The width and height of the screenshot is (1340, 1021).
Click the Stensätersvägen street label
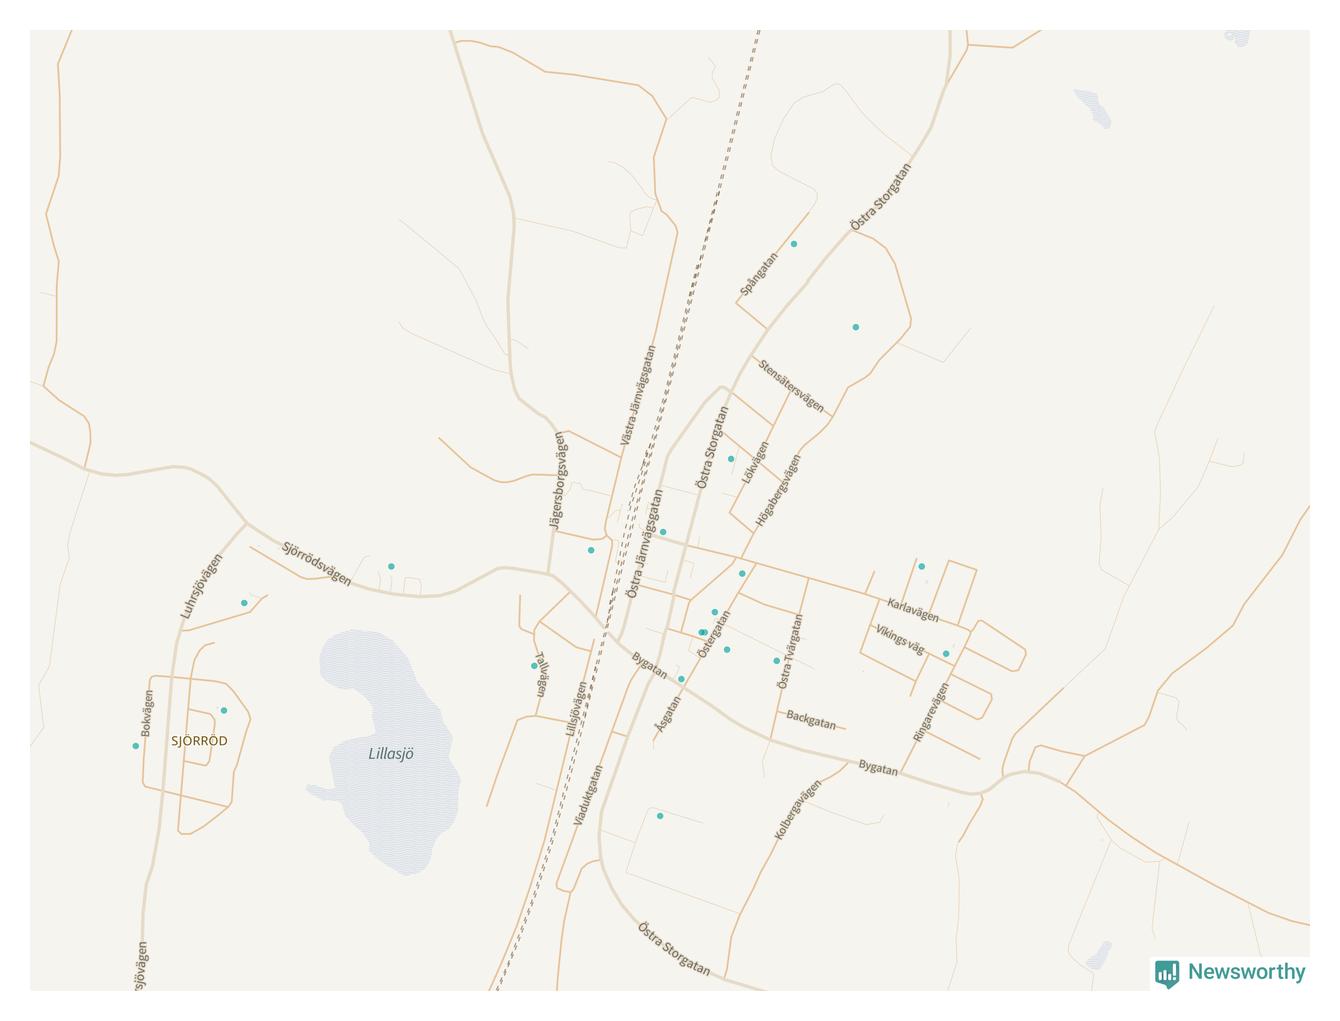791,386
